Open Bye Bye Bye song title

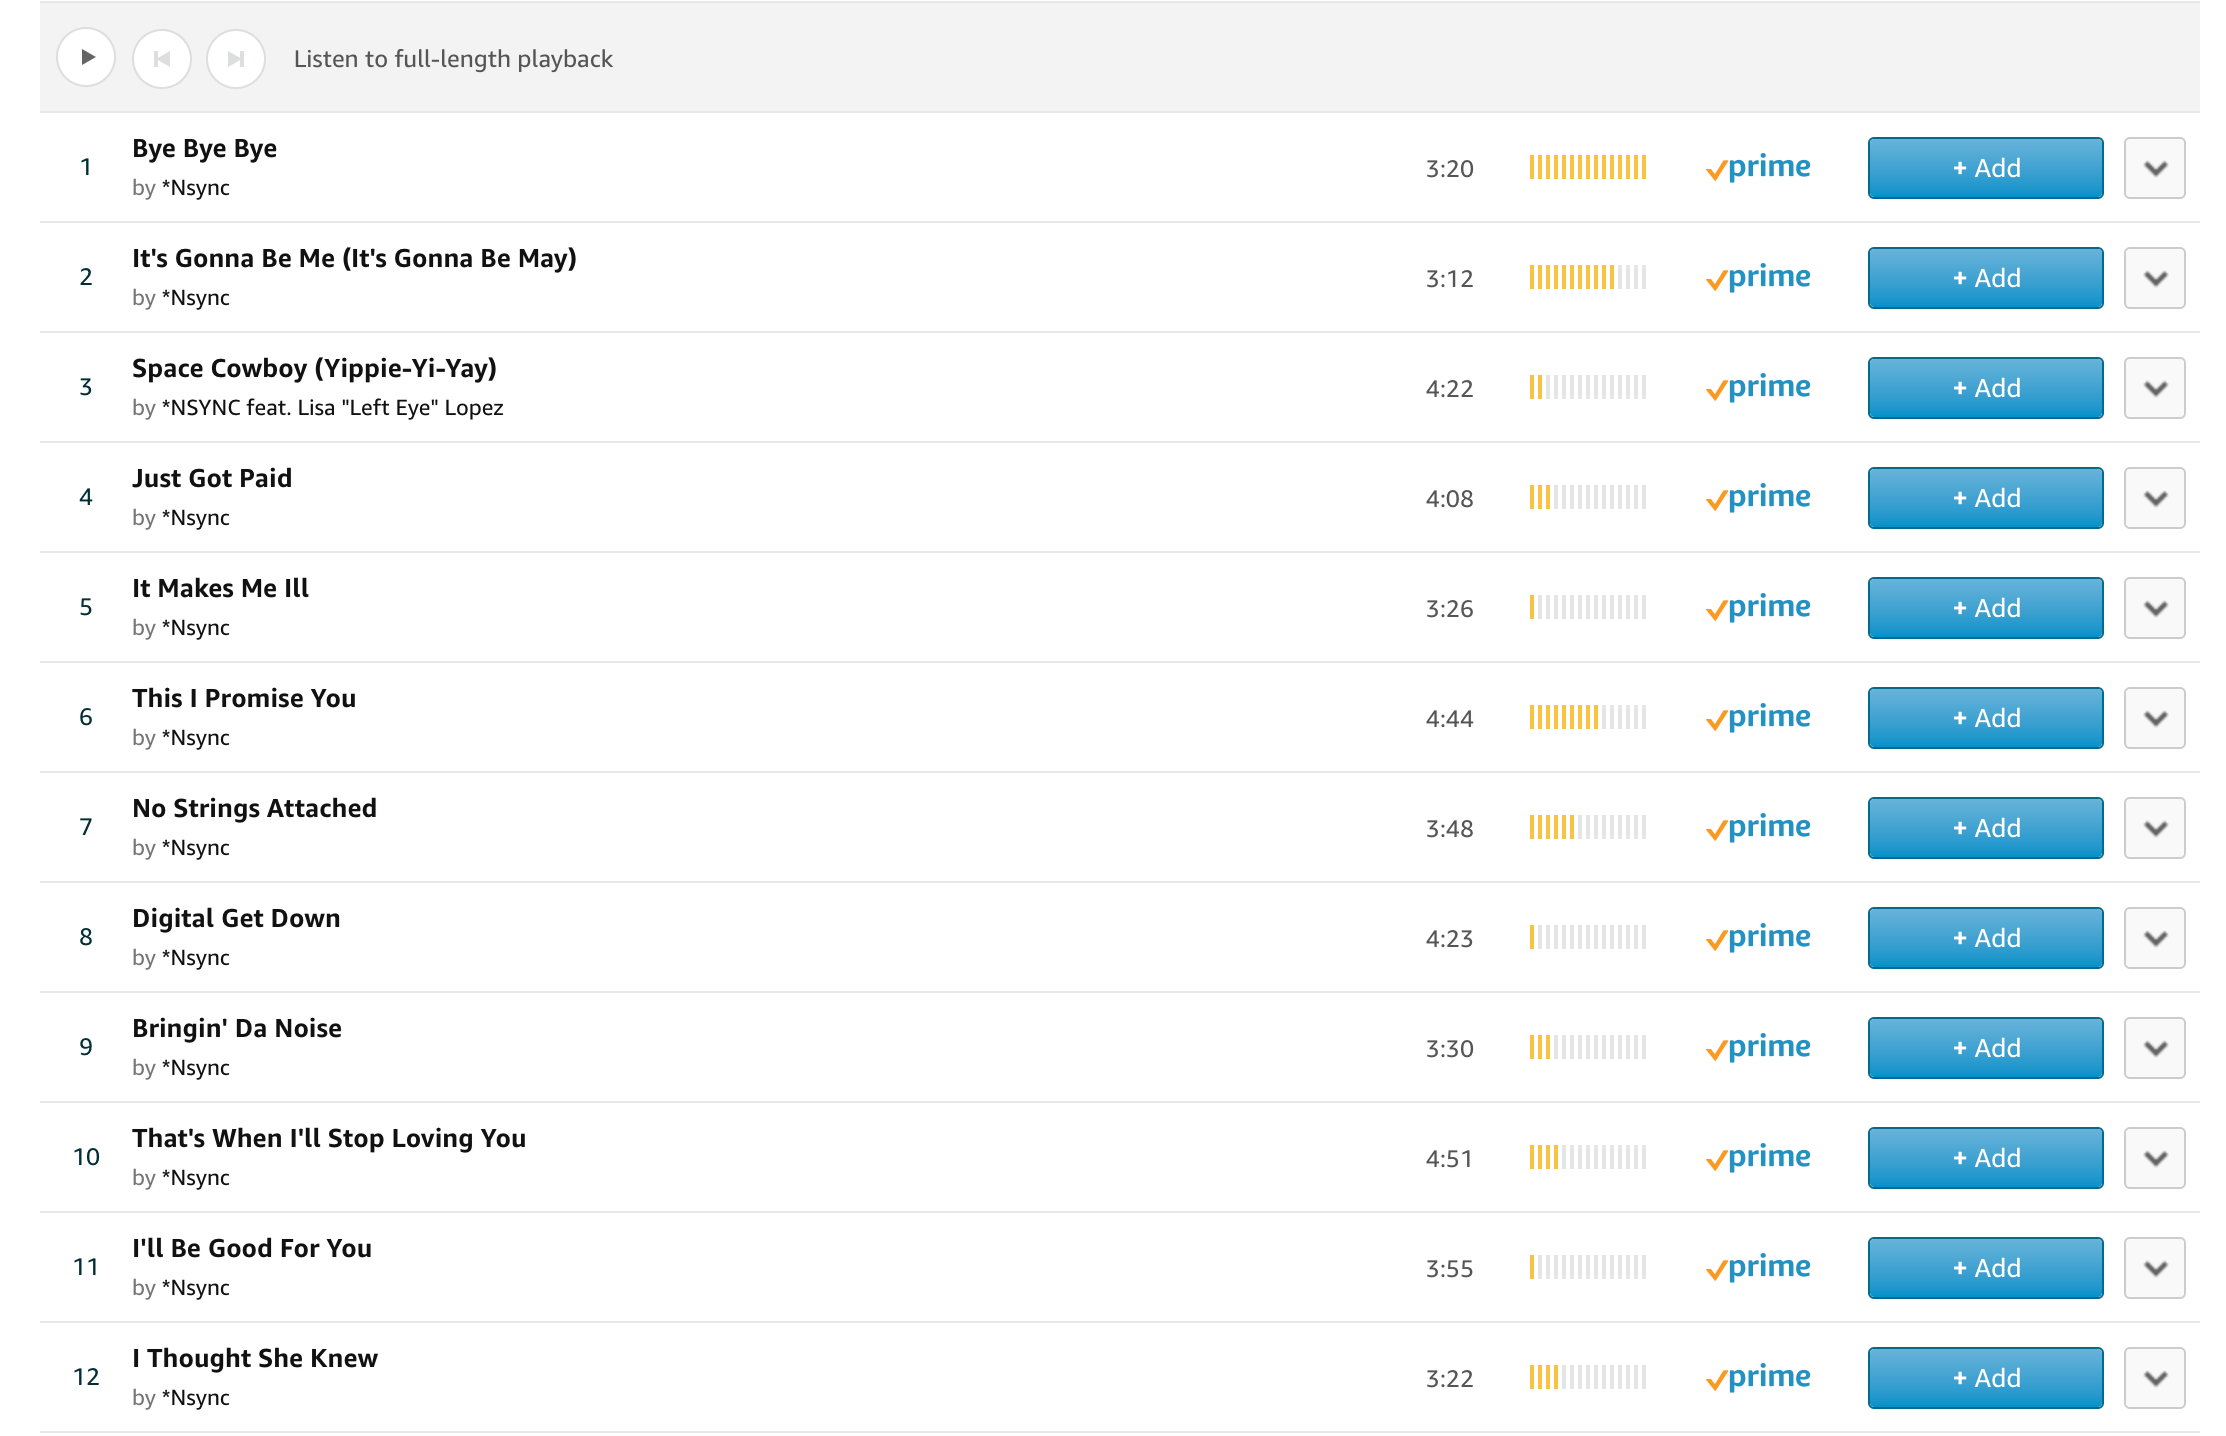tap(205, 149)
